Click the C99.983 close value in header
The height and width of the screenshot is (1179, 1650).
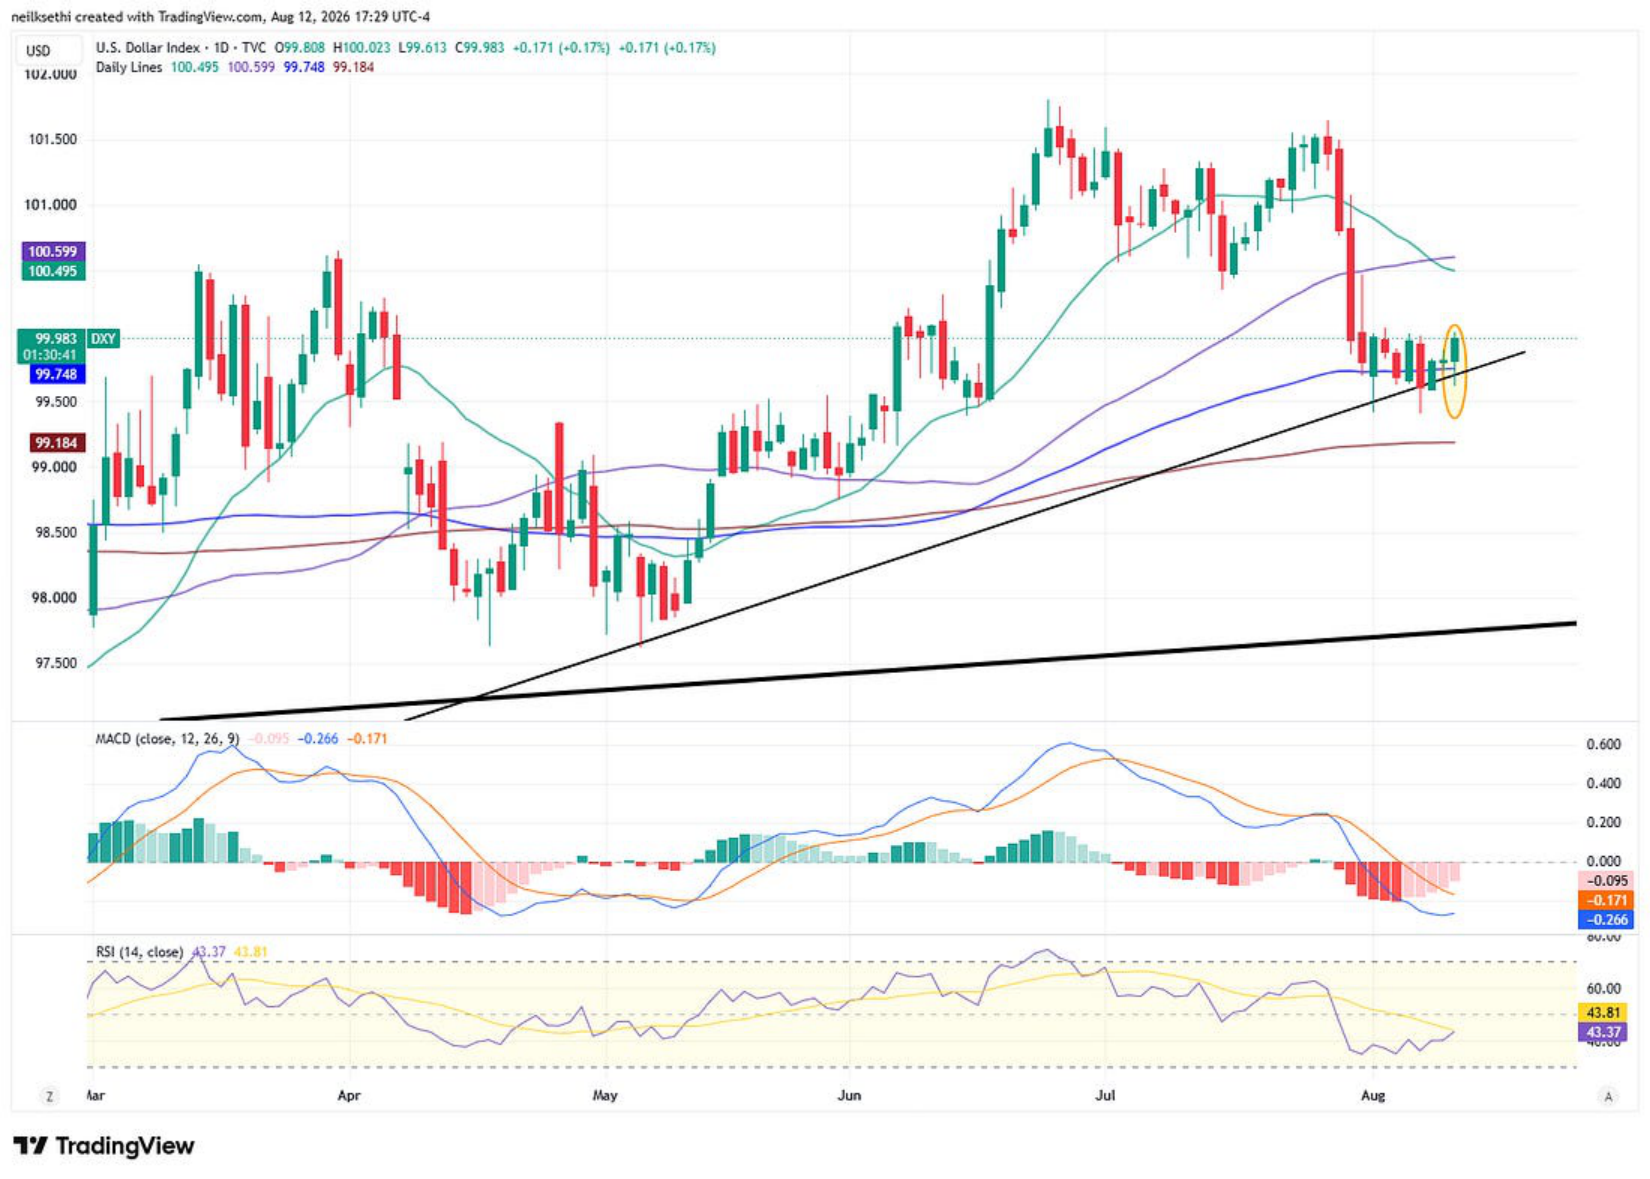point(481,47)
